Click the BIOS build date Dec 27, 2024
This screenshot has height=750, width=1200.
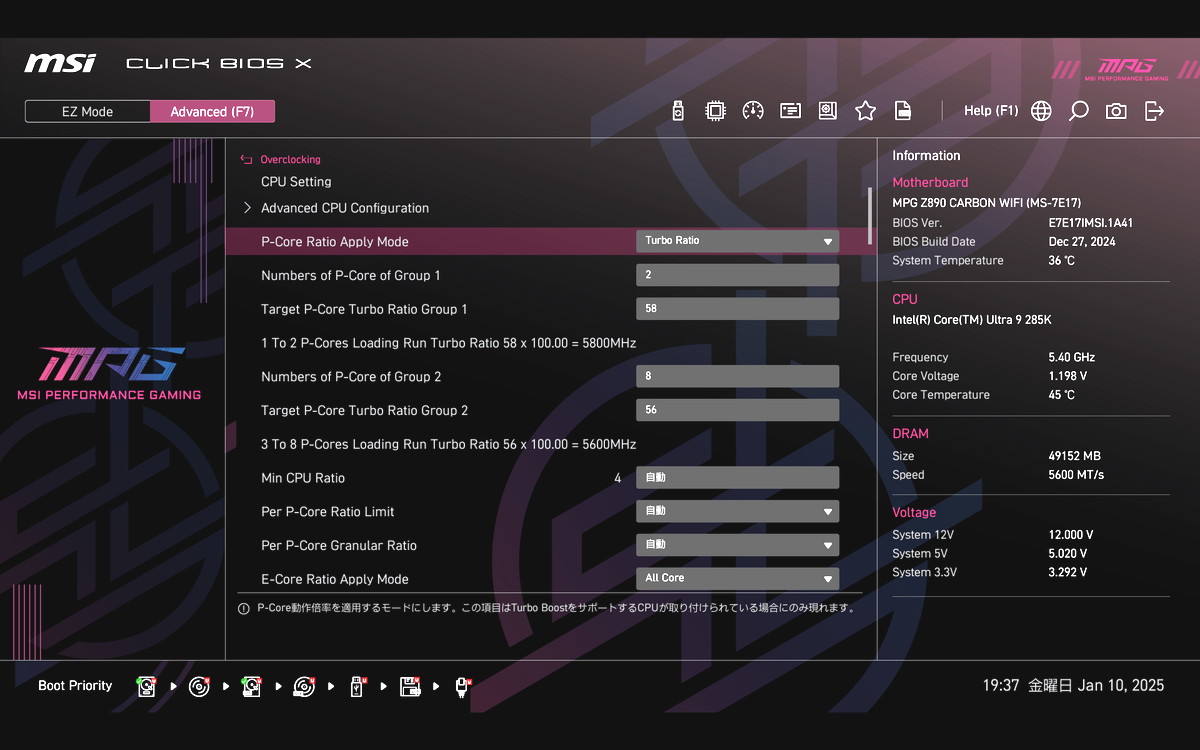(1082, 242)
